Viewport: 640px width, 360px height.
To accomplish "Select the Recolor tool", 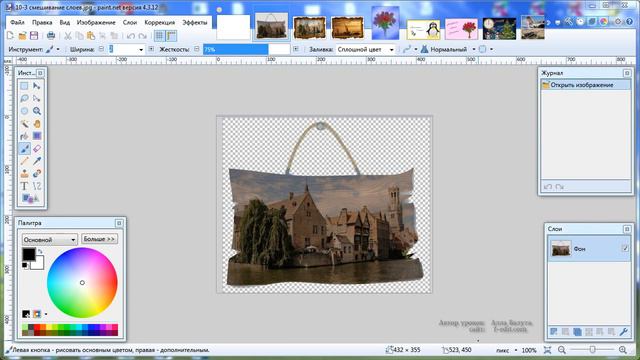I will 37,173.
